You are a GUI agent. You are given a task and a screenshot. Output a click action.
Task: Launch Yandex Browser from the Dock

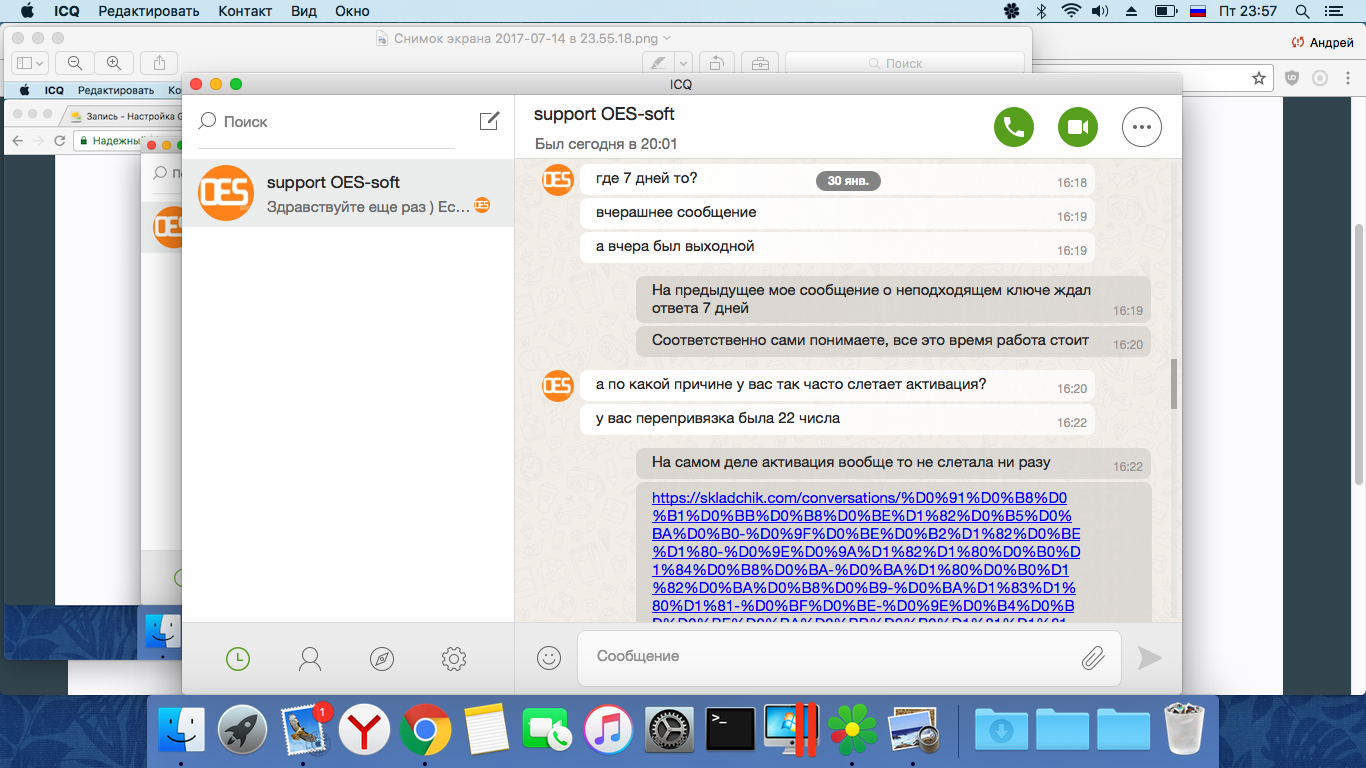coord(364,731)
